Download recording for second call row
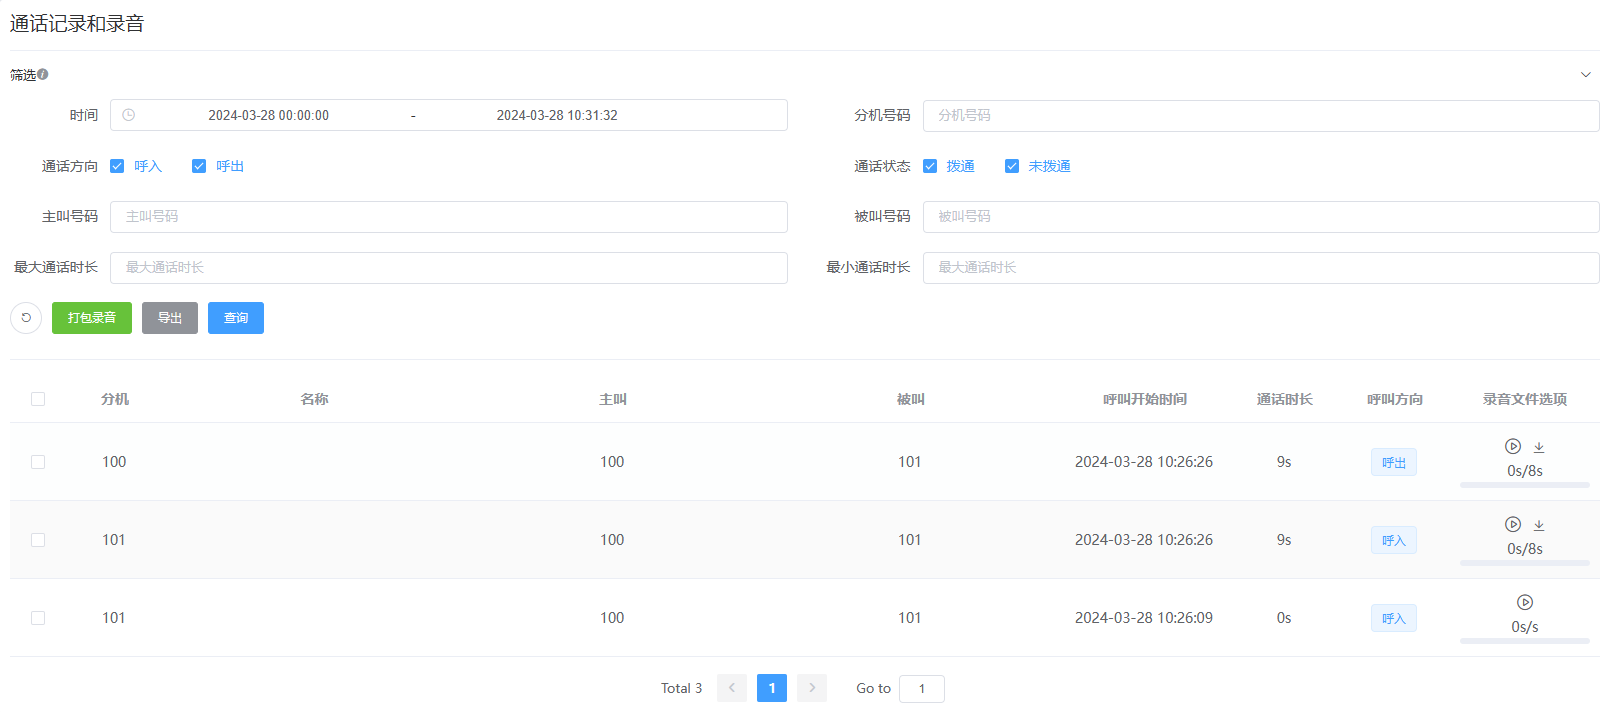This screenshot has width=1606, height=712. [1539, 525]
